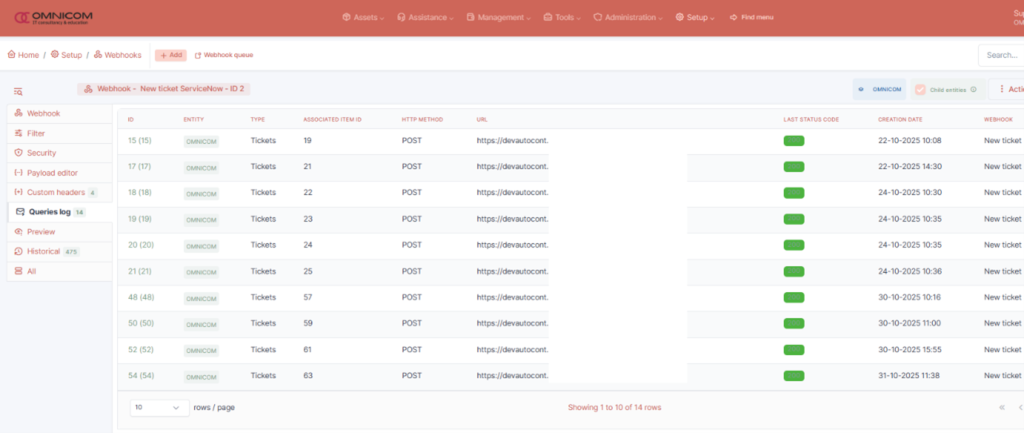Click the Payload editor brackets icon
The width and height of the screenshot is (1024, 433).
19,173
